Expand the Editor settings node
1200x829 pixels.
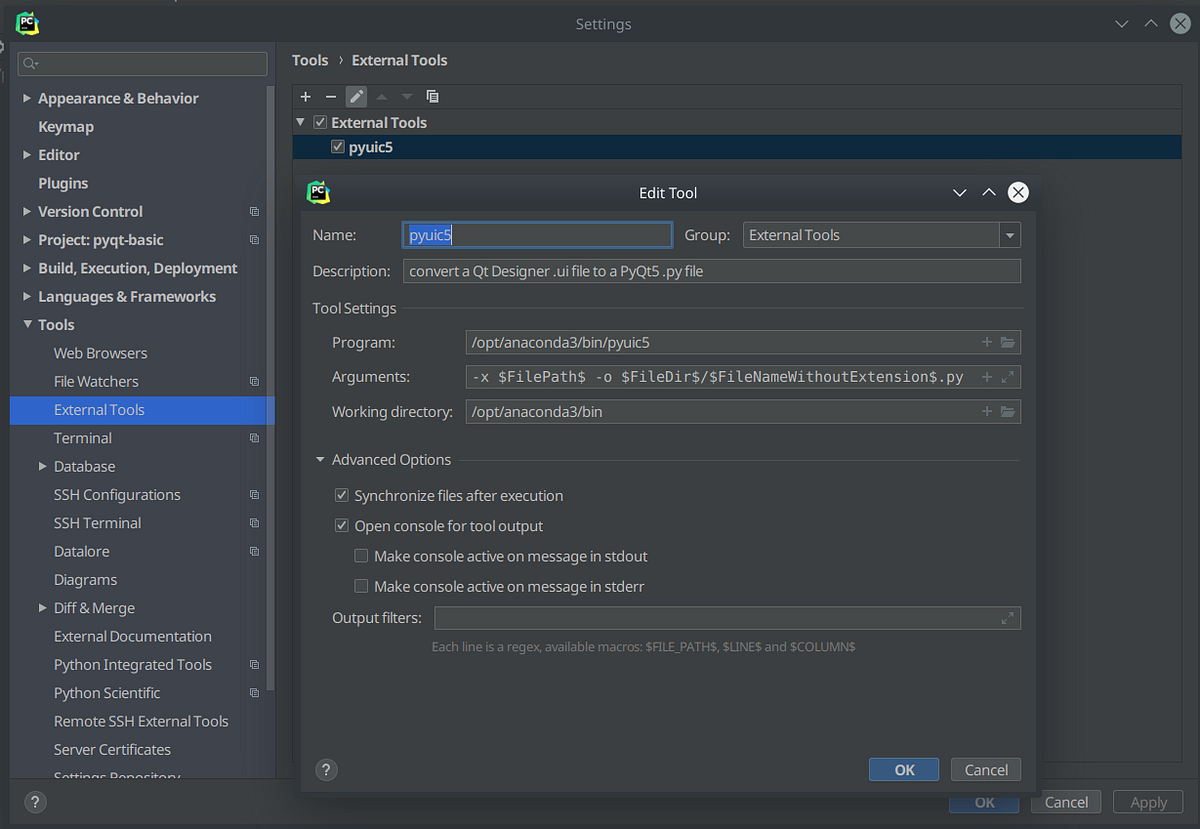[27, 155]
